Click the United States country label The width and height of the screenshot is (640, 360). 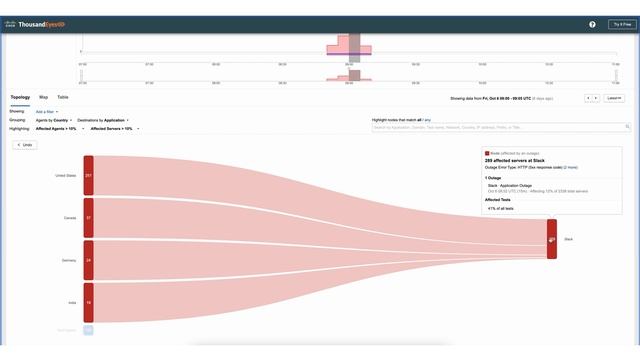click(66, 176)
